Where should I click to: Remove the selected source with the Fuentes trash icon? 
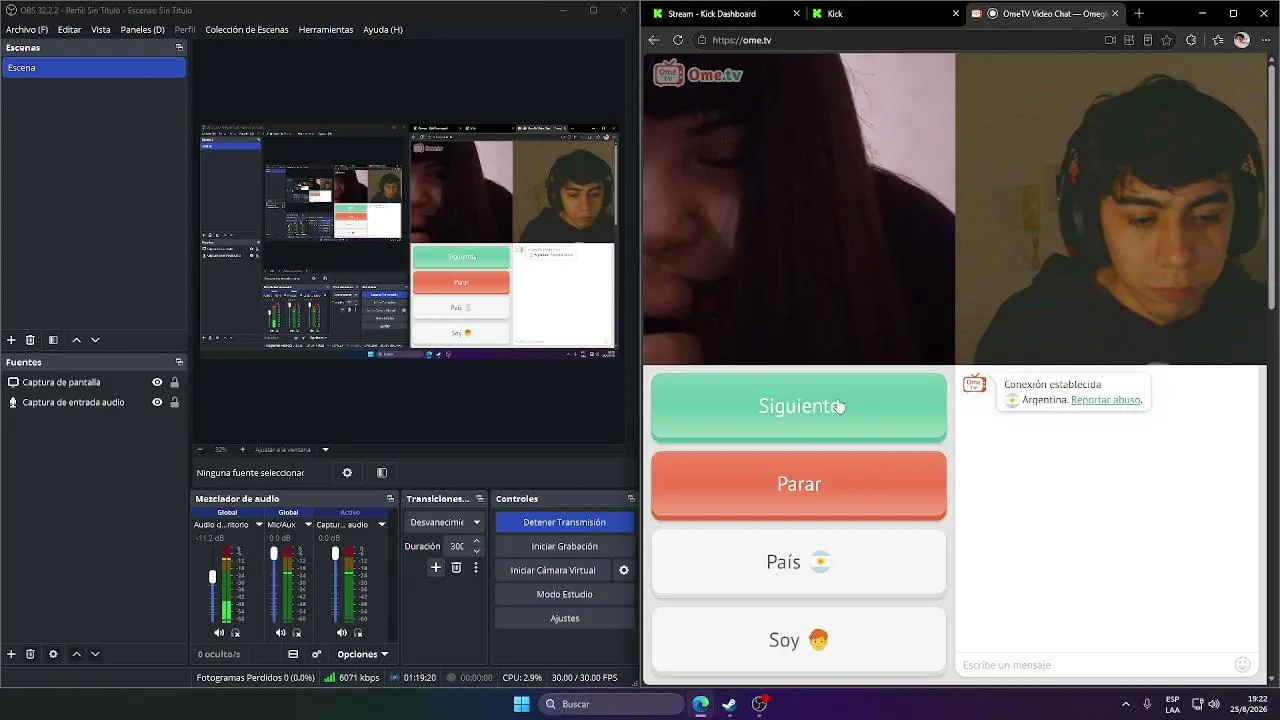pos(30,654)
